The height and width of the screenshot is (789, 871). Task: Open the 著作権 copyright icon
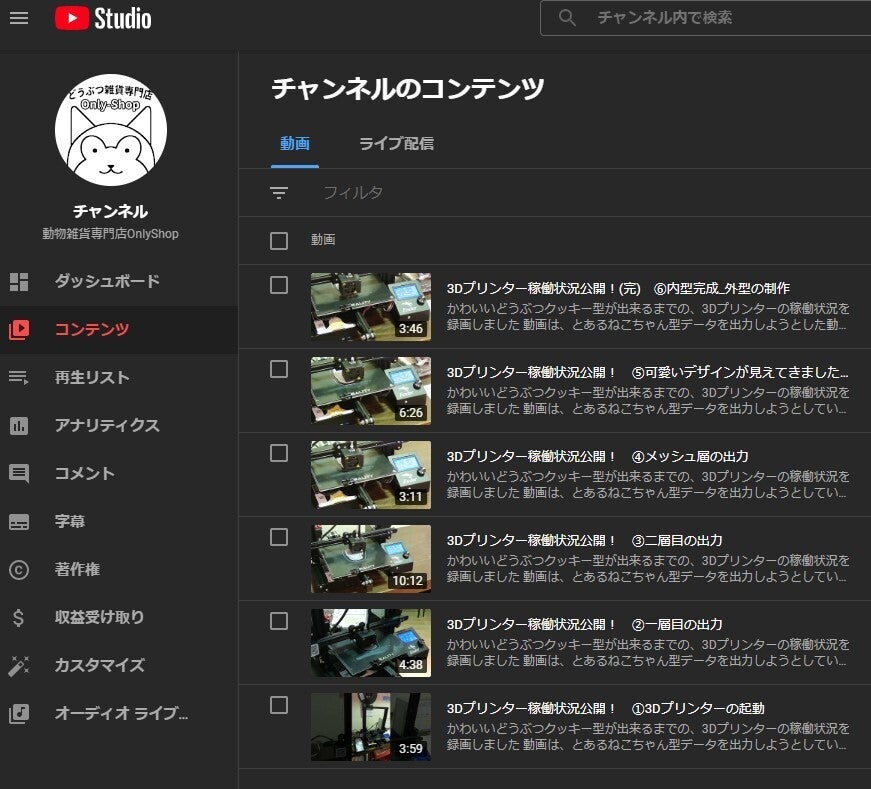click(x=19, y=570)
